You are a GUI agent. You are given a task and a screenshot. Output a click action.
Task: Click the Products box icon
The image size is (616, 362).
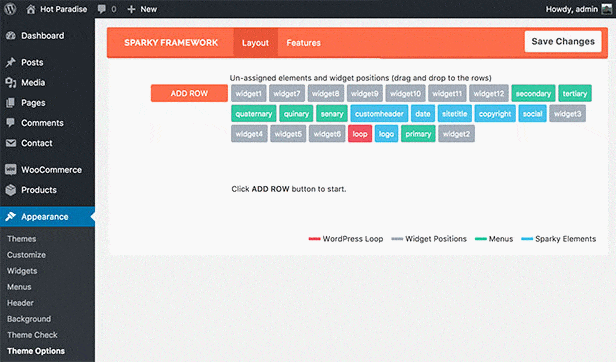(11, 190)
